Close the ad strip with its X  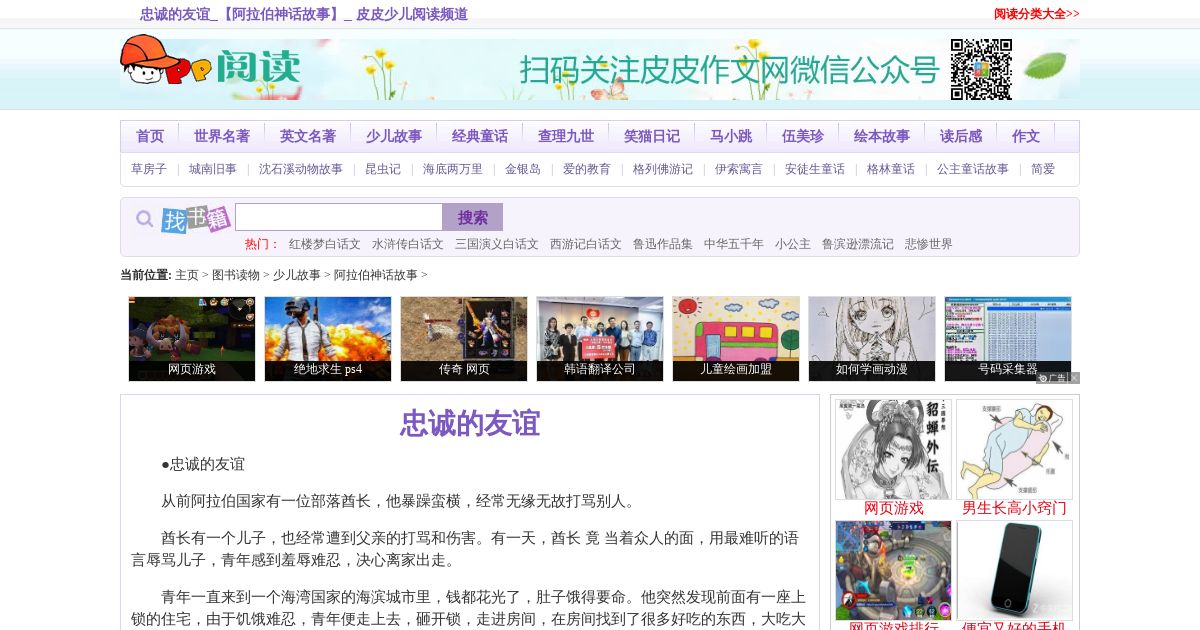(1075, 378)
